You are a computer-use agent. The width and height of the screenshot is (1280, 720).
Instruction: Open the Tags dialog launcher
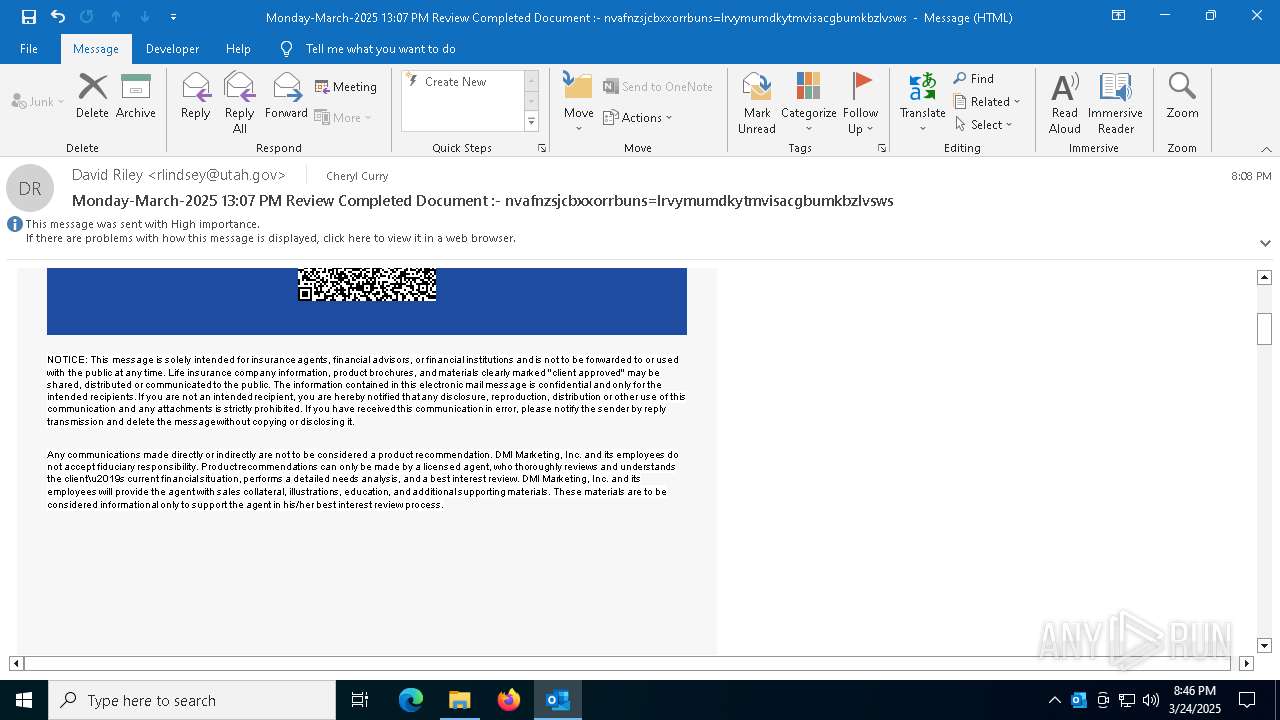[882, 148]
